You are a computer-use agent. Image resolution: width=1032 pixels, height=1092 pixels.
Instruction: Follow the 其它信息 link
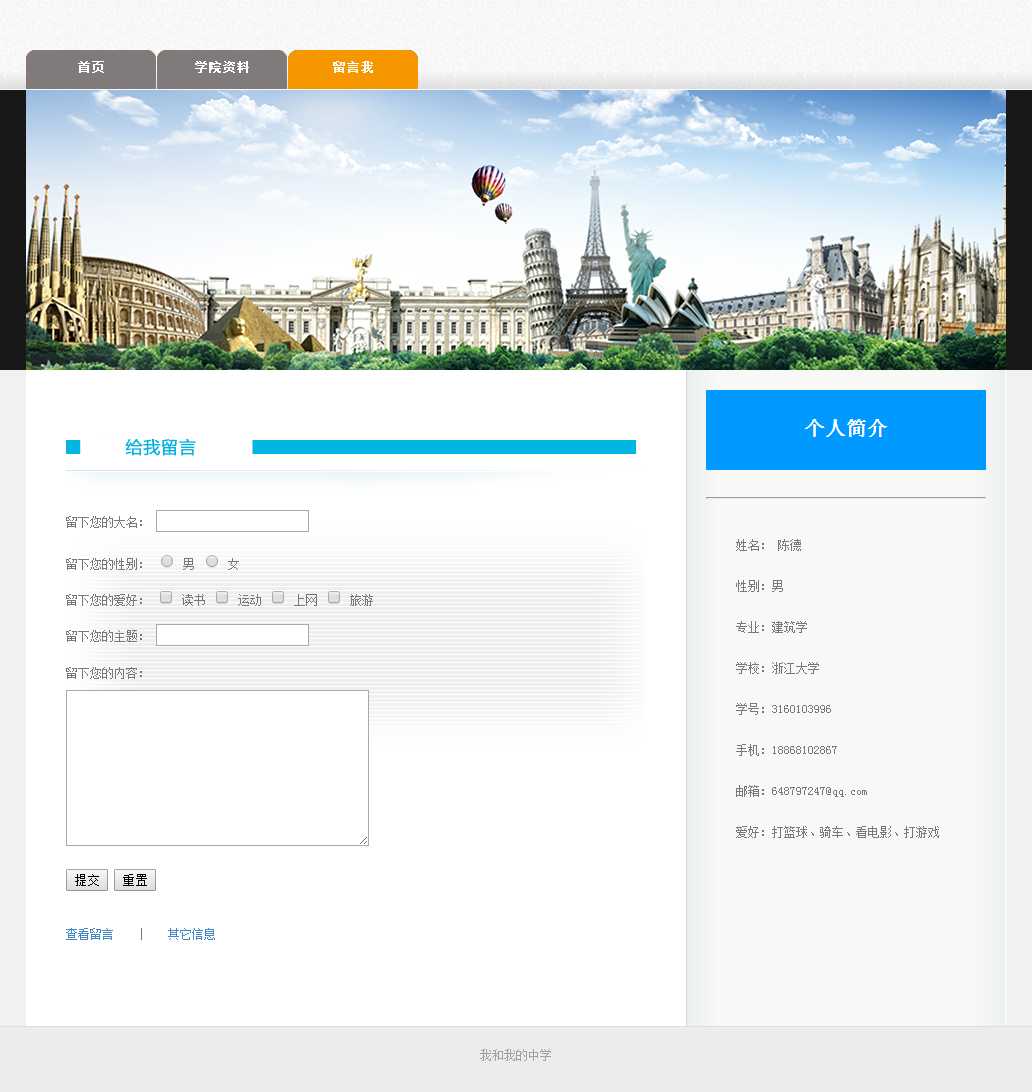(191, 934)
